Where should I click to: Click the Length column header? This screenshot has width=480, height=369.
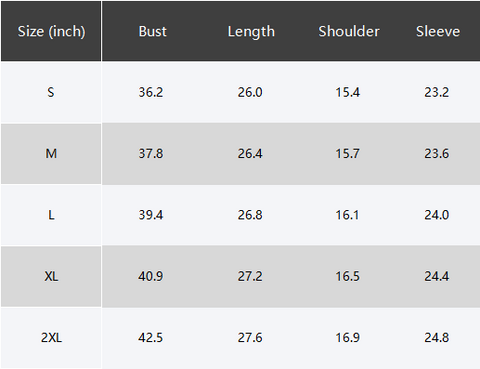click(251, 32)
